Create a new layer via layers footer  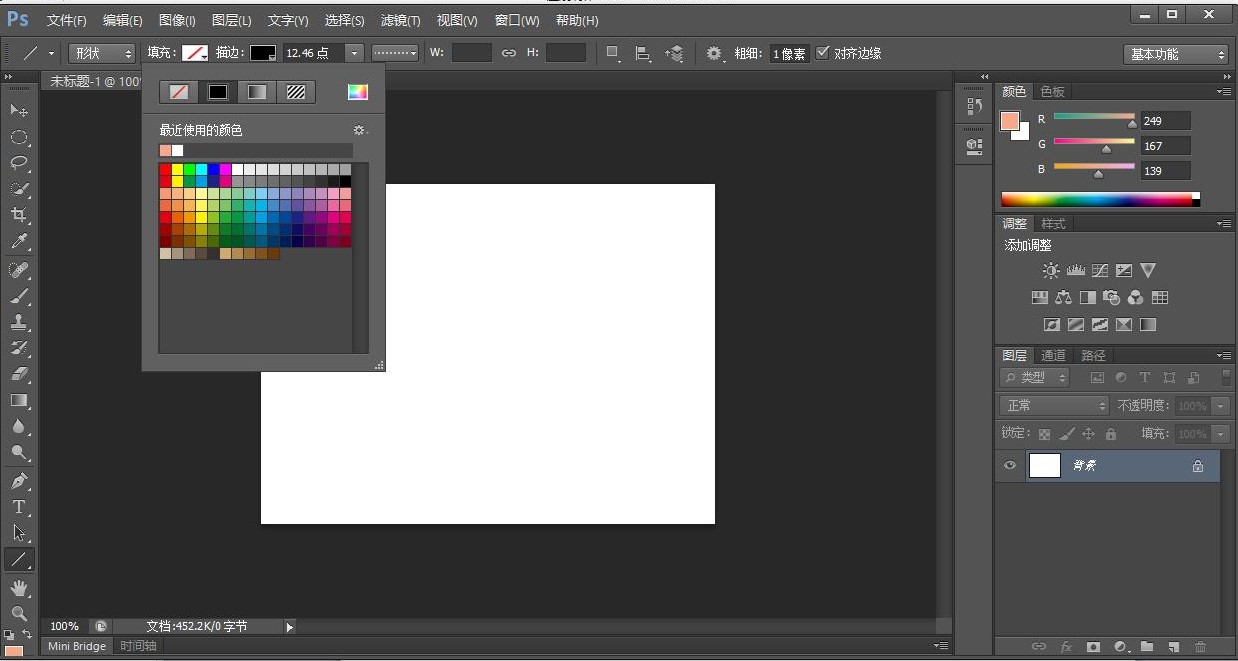click(1174, 647)
